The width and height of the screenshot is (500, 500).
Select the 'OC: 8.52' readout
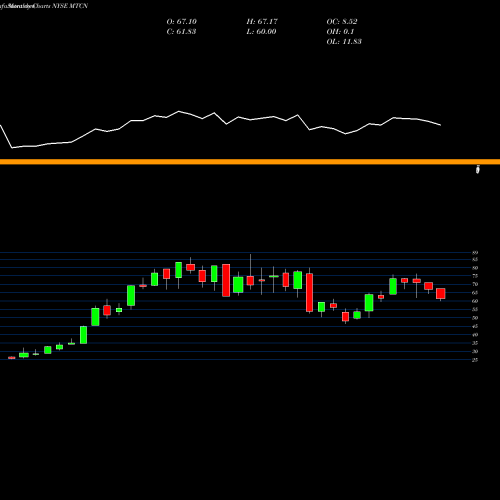[342, 21]
